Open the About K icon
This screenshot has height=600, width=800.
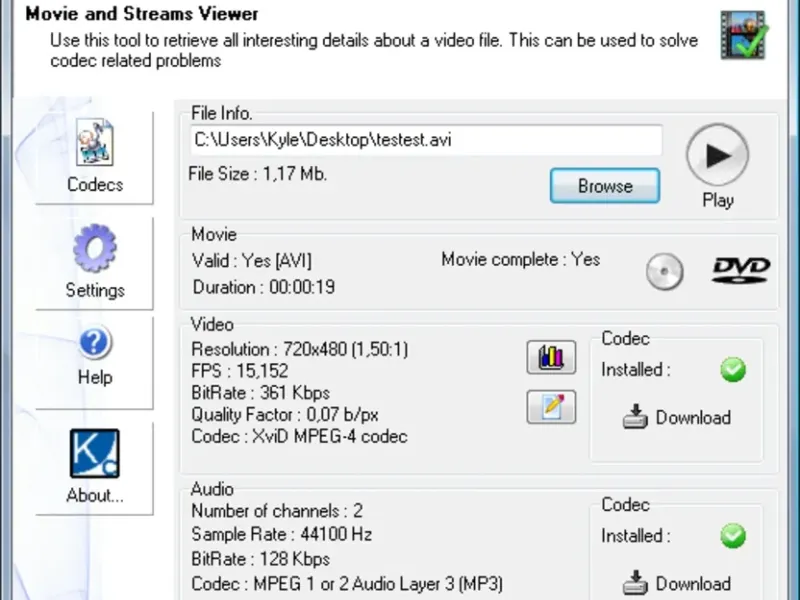pyautogui.click(x=95, y=453)
